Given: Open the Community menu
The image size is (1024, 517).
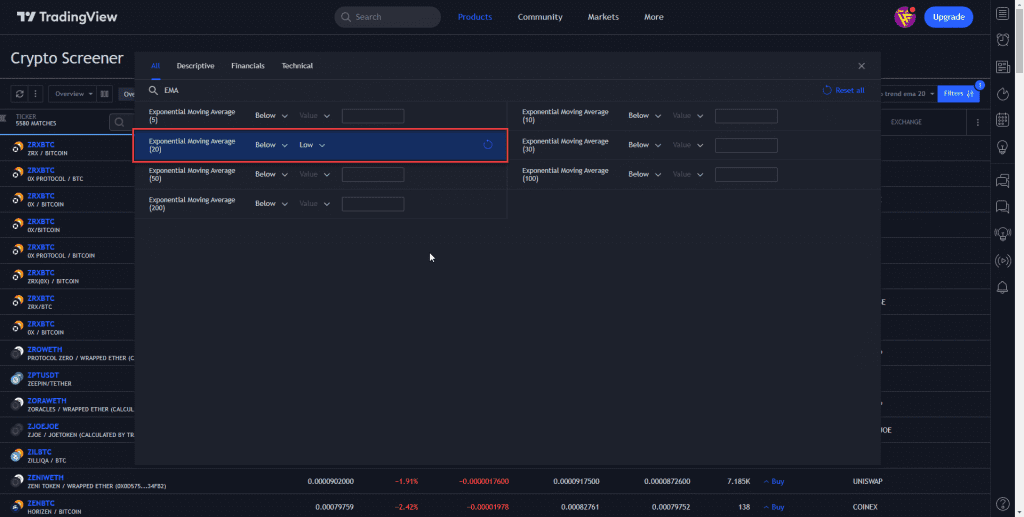Looking at the screenshot, I should (540, 17).
